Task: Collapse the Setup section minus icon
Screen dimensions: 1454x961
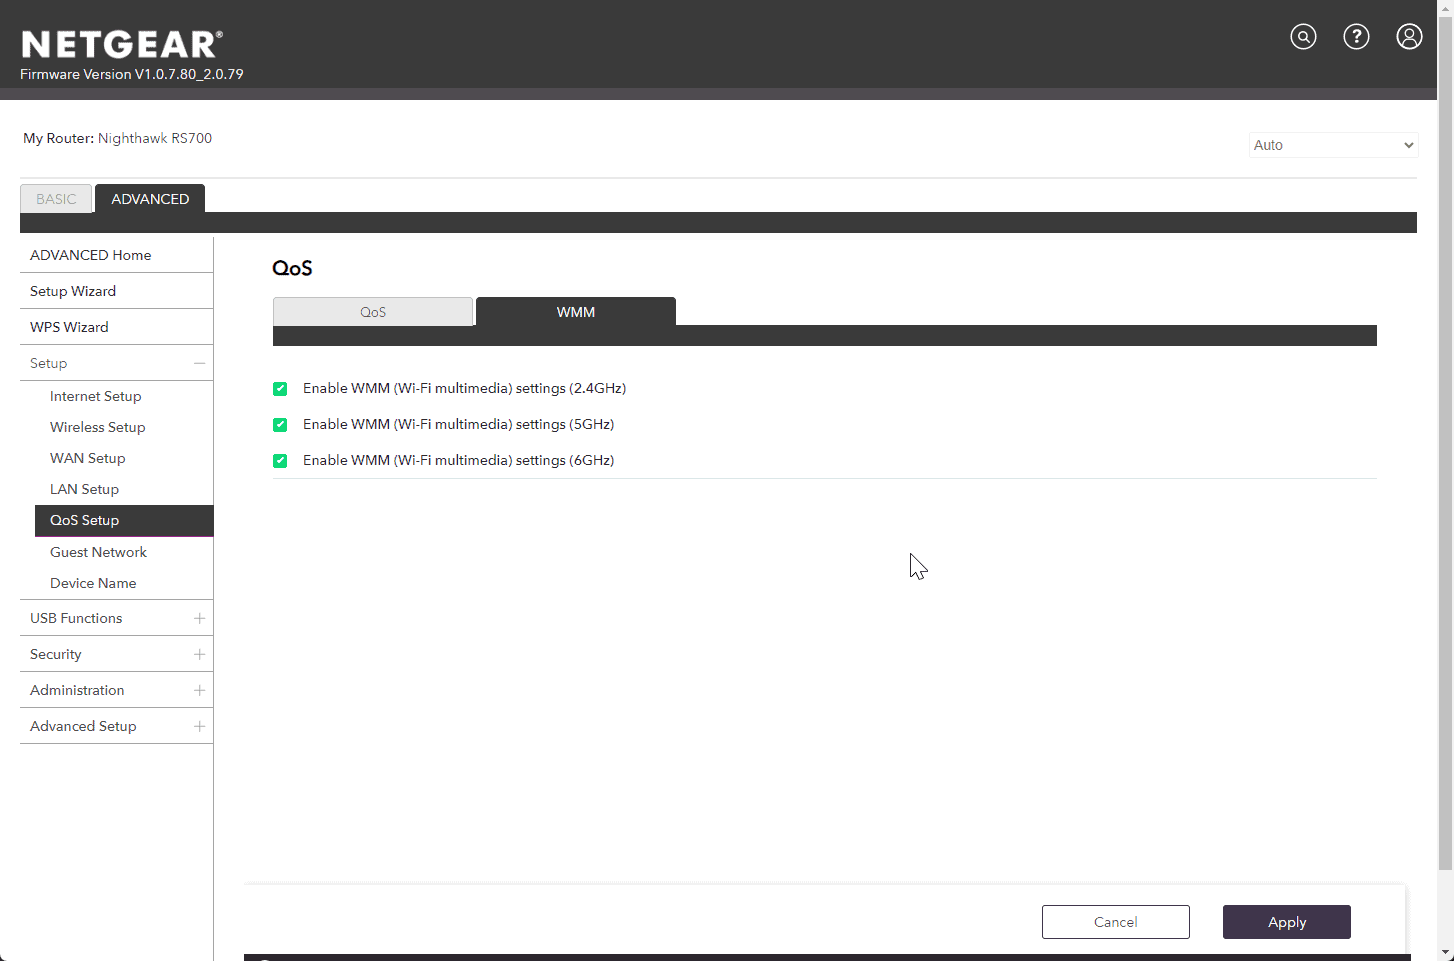Action: (199, 363)
